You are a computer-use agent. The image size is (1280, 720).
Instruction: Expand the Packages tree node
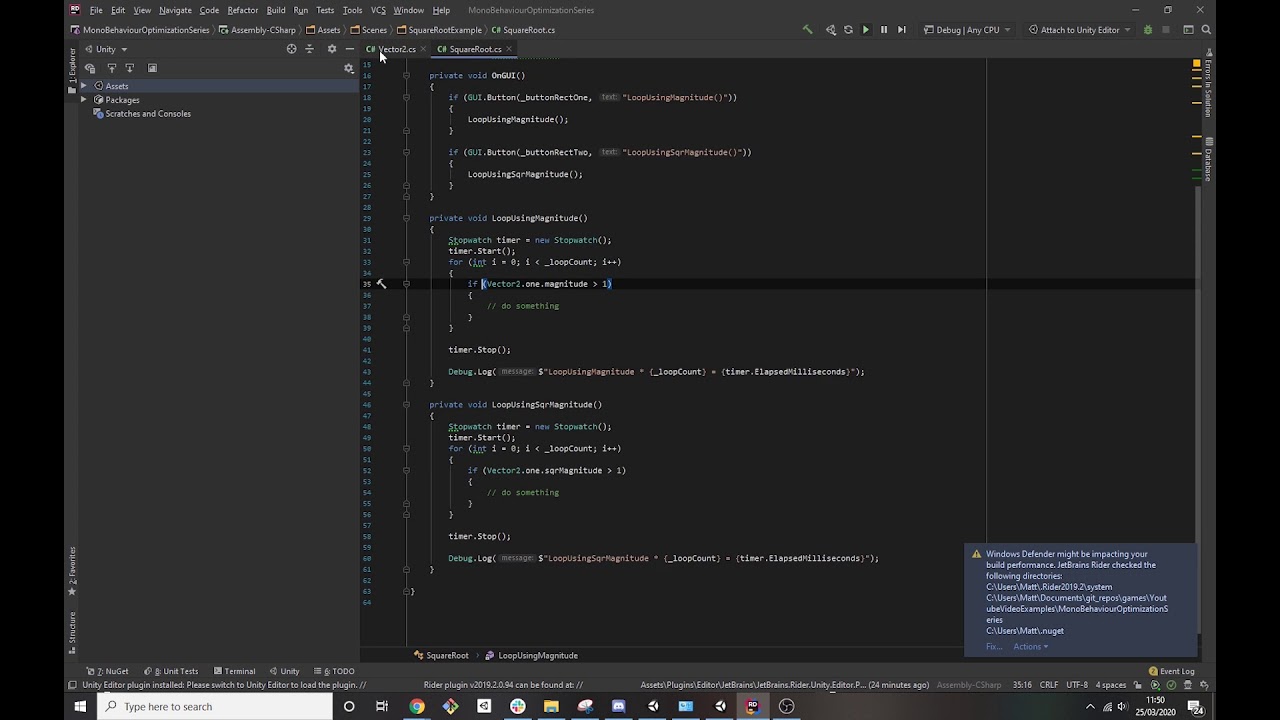(x=84, y=100)
